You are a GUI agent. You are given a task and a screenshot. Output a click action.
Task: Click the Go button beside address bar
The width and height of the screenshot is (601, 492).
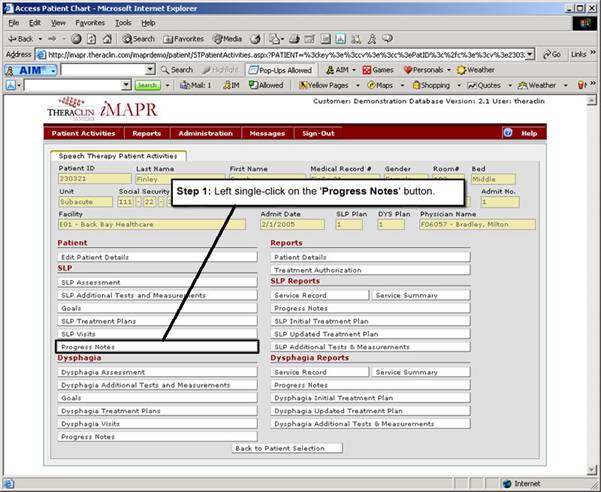coord(553,54)
